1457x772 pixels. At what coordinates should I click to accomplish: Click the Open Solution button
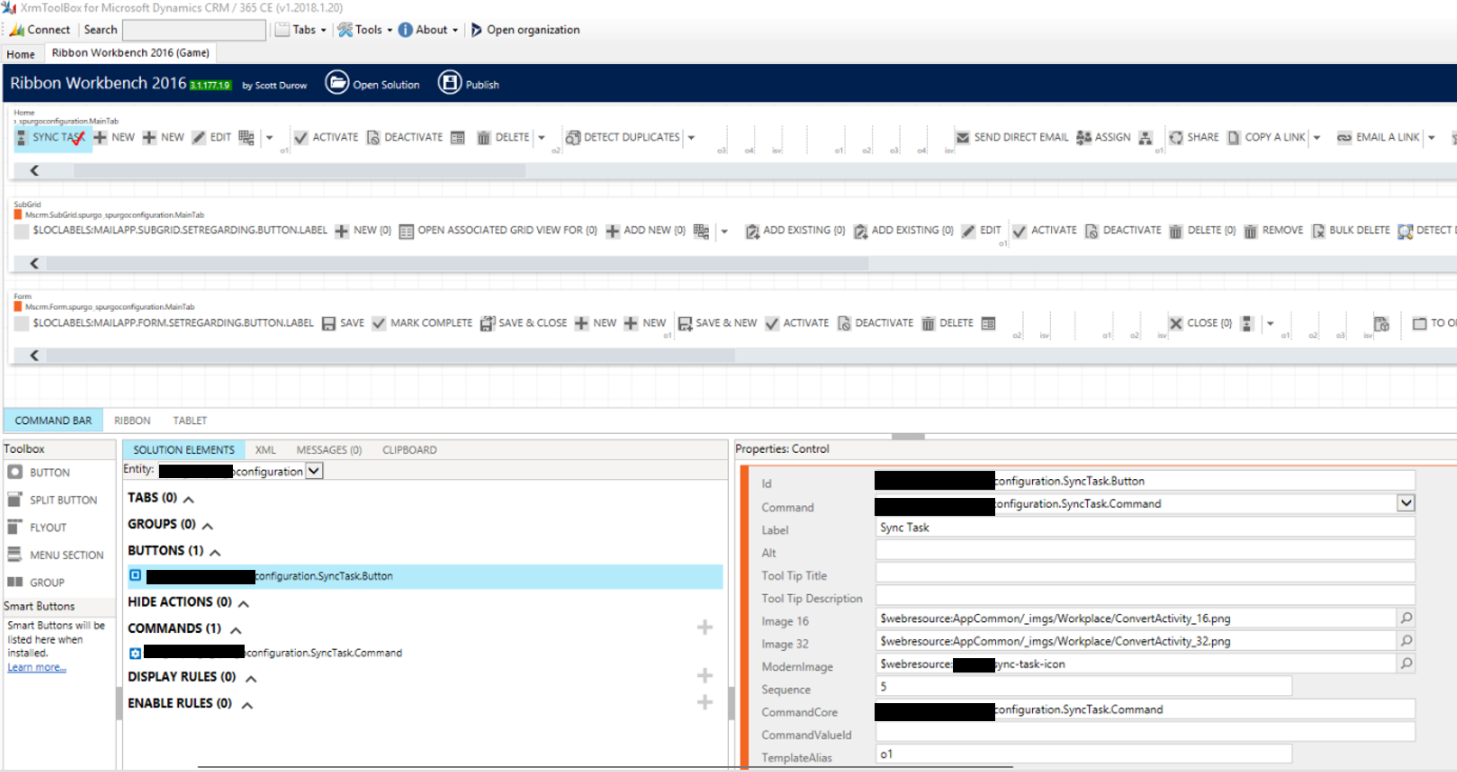pos(373,84)
